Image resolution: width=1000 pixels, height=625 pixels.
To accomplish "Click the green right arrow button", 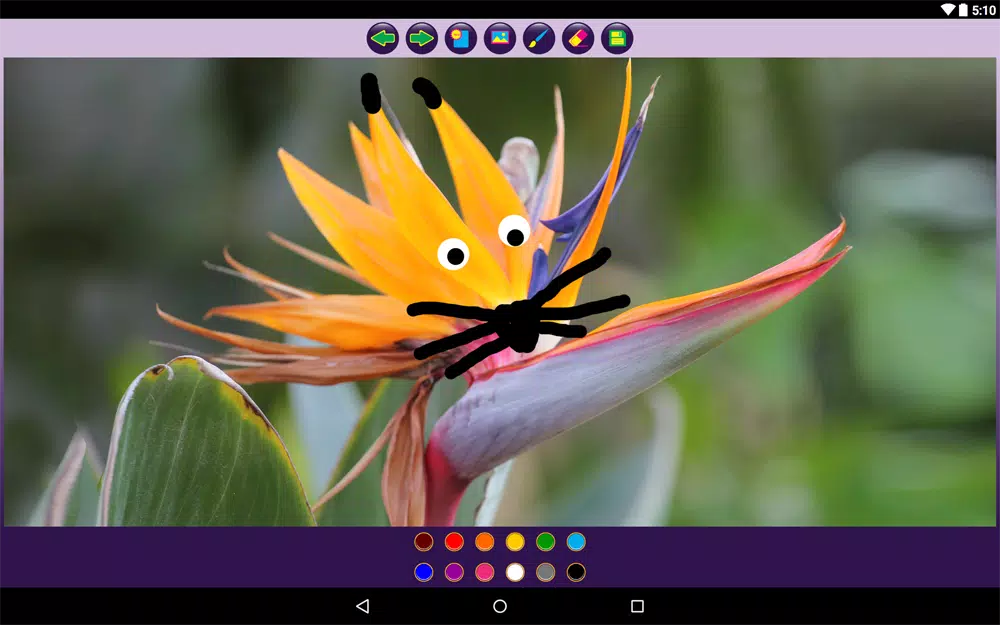I will coord(422,38).
